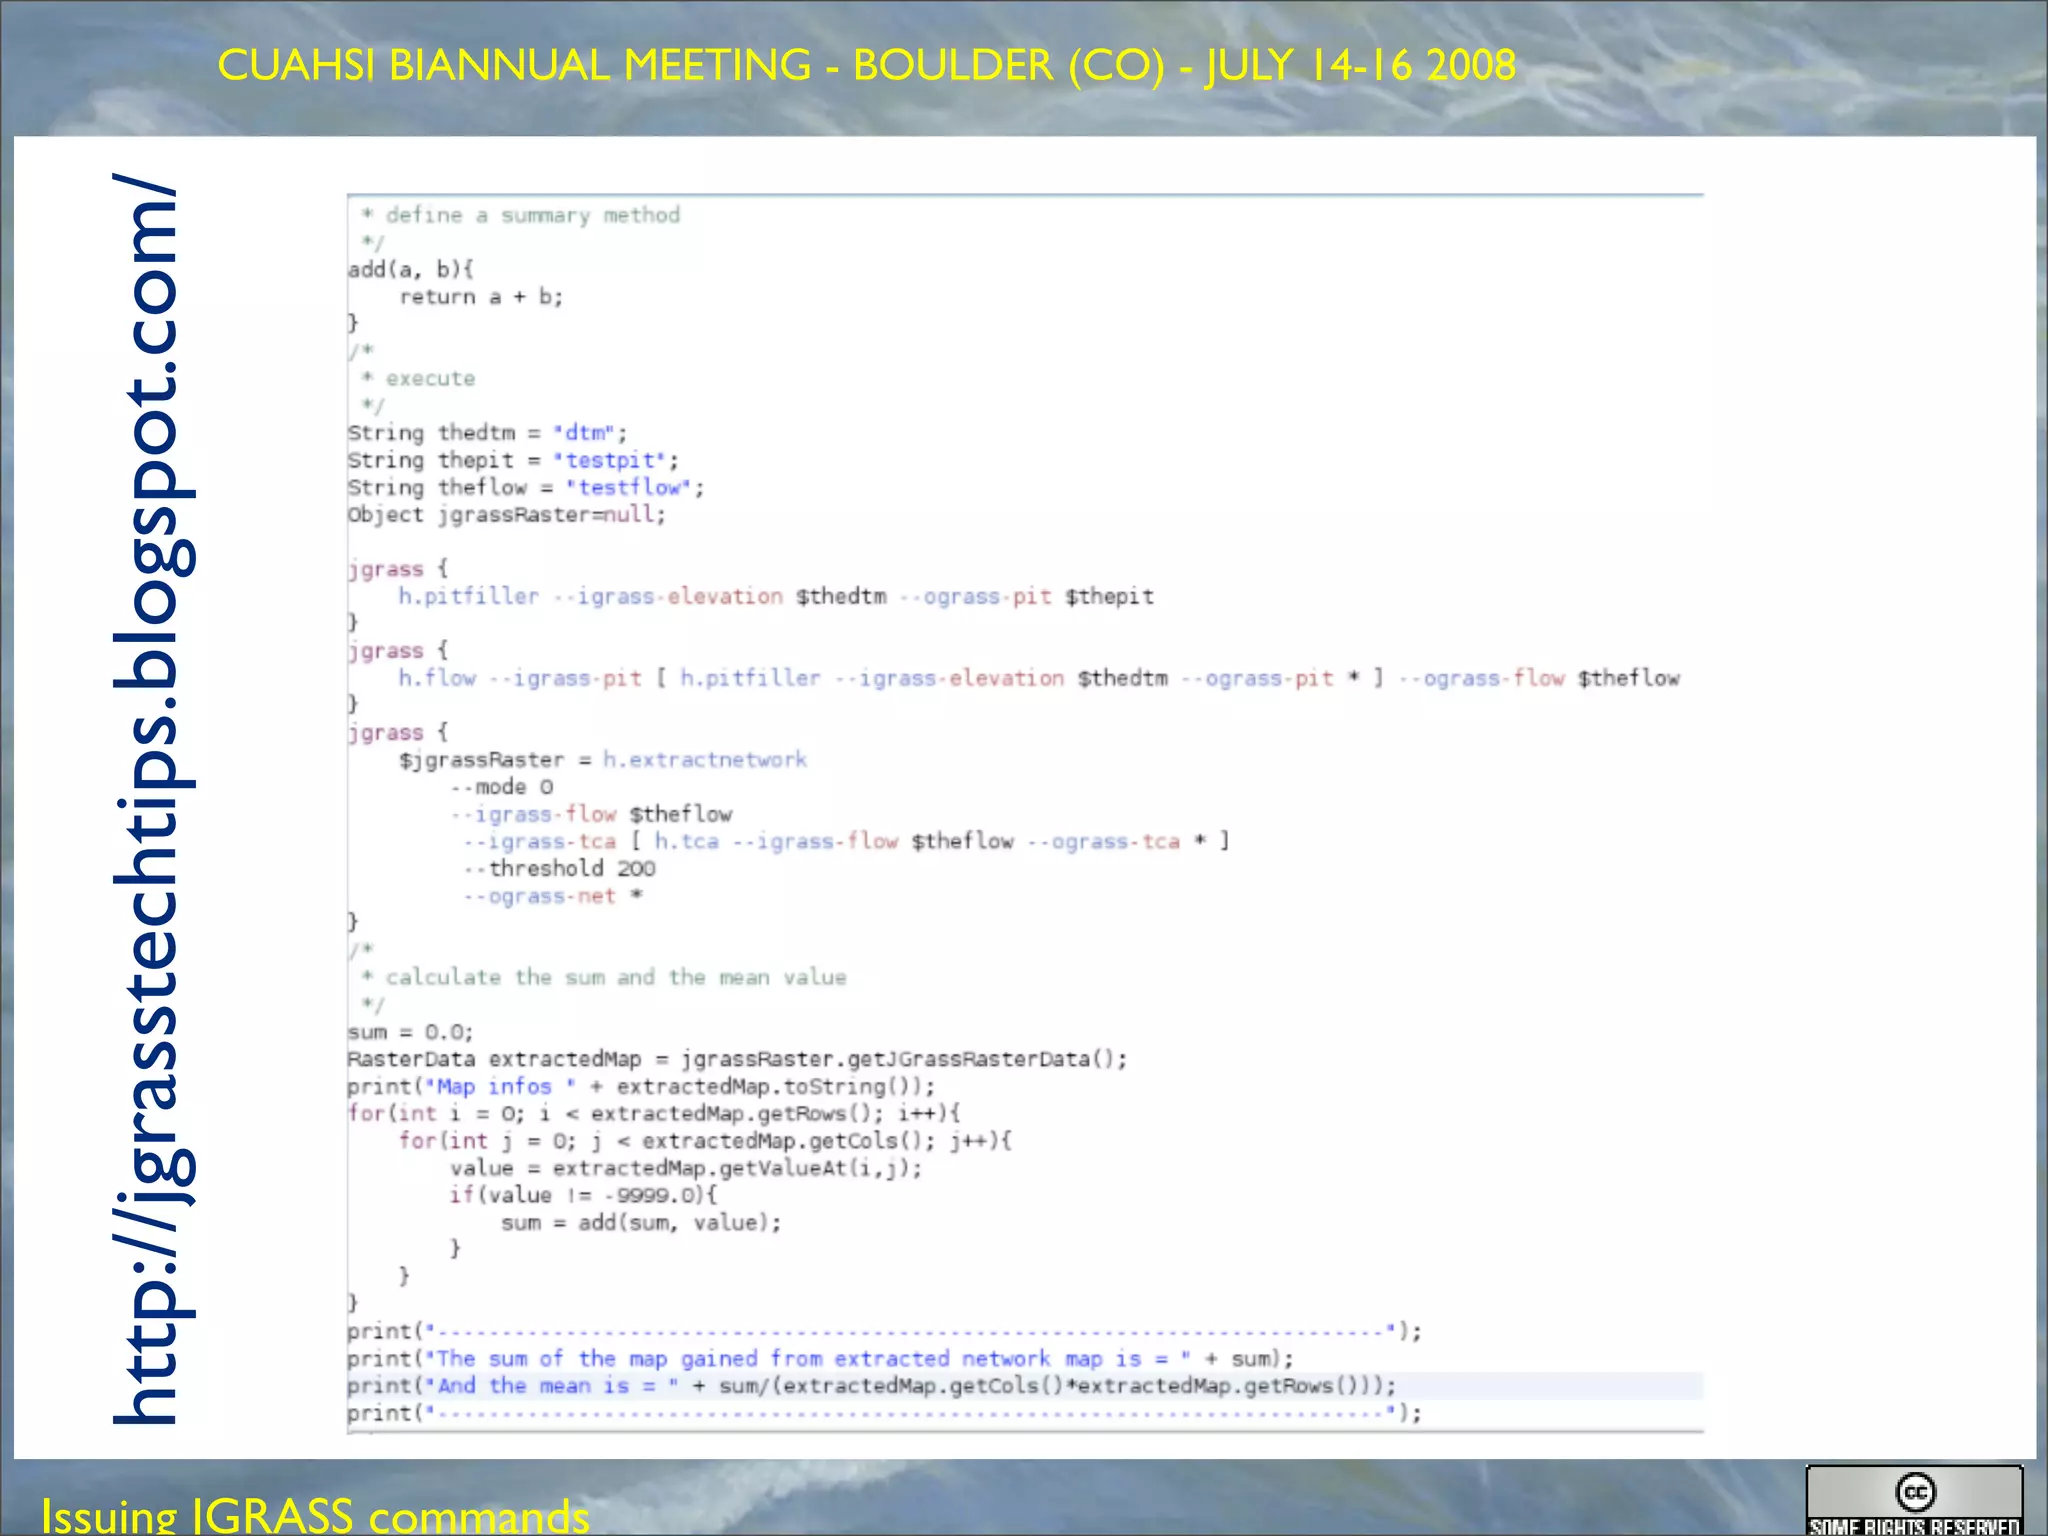Click the 'sum = 0.0;' line
This screenshot has height=1536, width=2048.
(x=410, y=1032)
